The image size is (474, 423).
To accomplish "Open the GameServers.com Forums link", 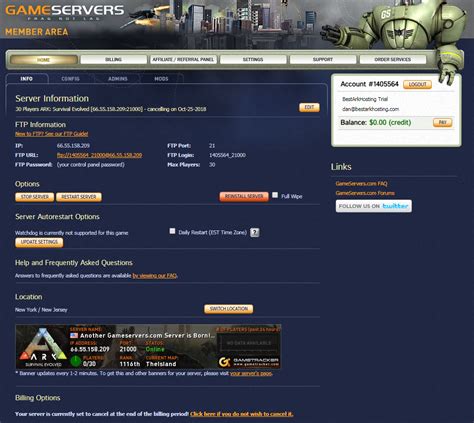I will pos(365,193).
